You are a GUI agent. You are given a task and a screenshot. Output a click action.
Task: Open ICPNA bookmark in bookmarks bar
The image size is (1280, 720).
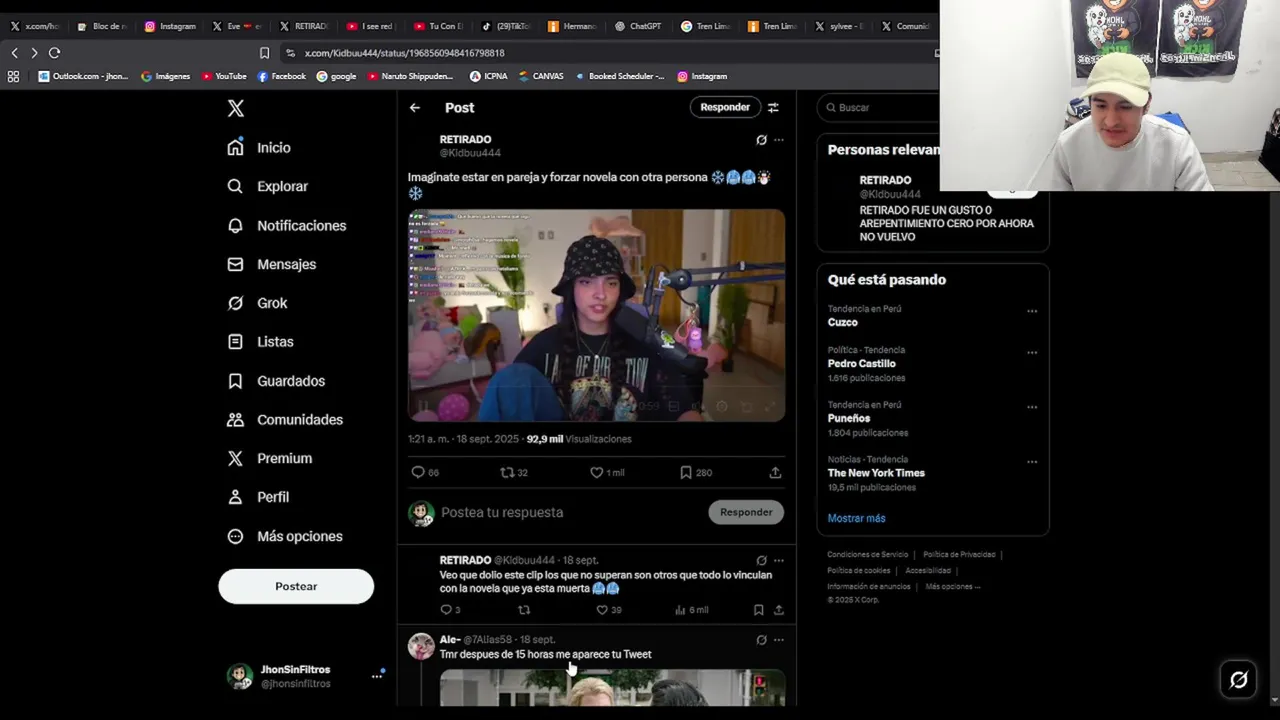pyautogui.click(x=488, y=76)
